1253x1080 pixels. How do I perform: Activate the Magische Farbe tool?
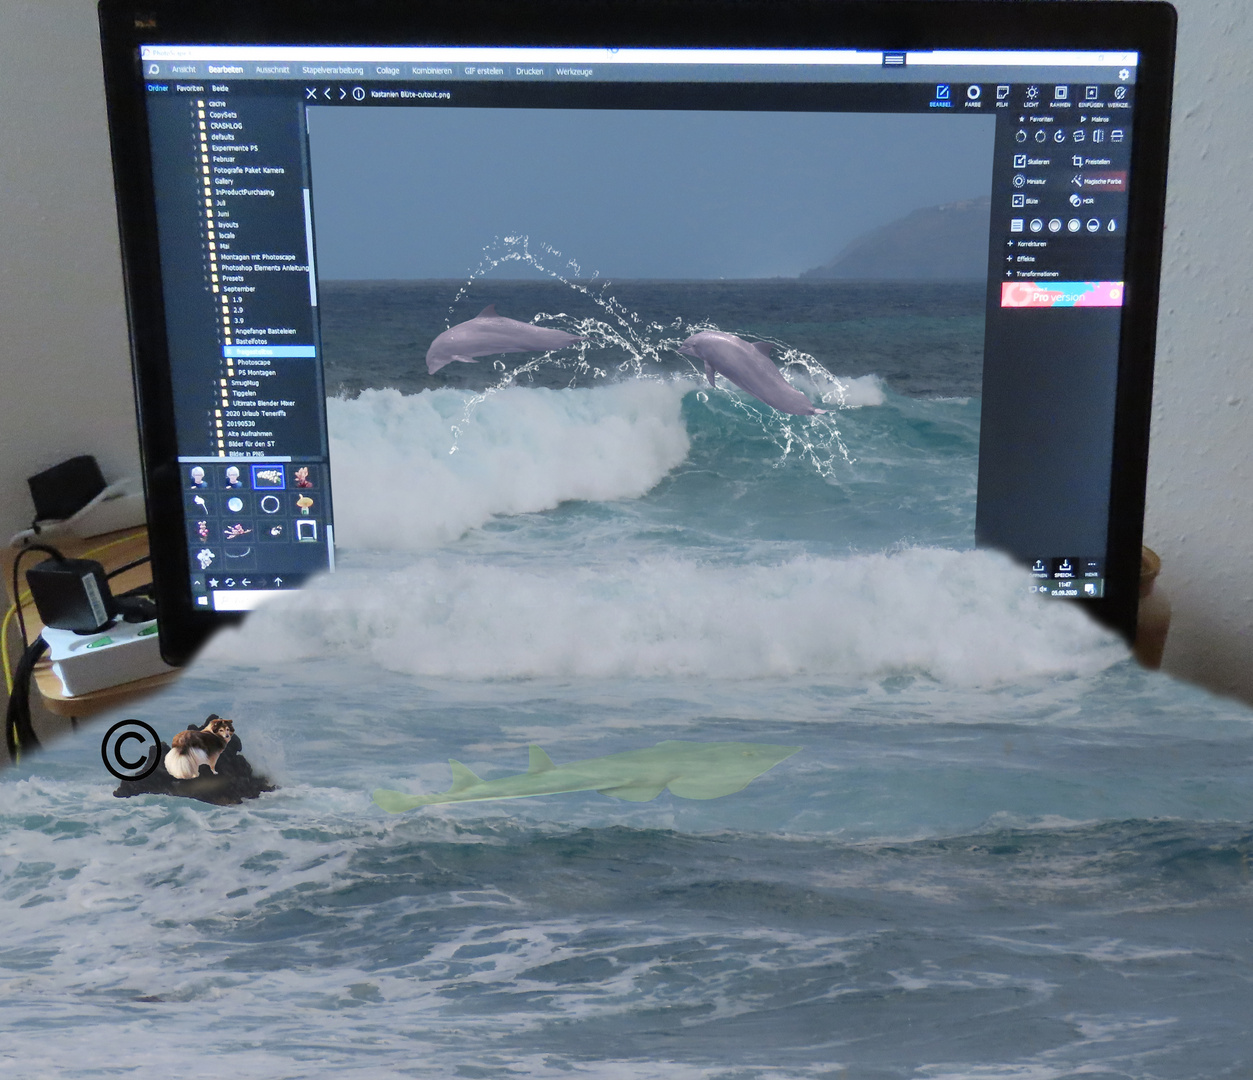pos(1098,181)
